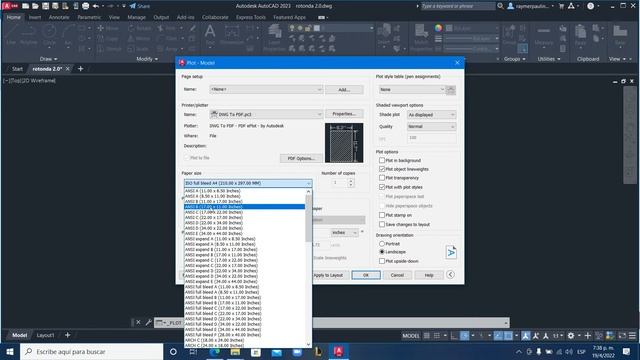The image size is (640, 360).
Task: Click the paper size list scrollbar
Action: (x=309, y=218)
